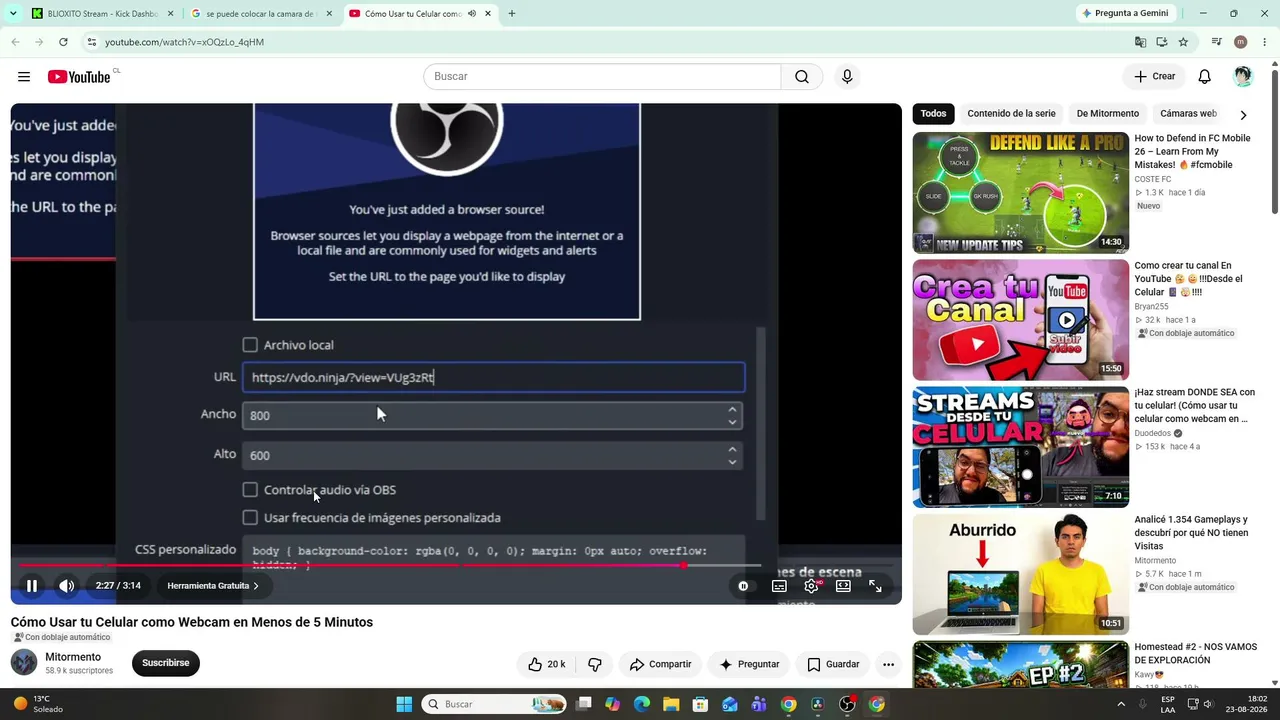
Task: Open the taskbar weather widget
Action: (39, 704)
